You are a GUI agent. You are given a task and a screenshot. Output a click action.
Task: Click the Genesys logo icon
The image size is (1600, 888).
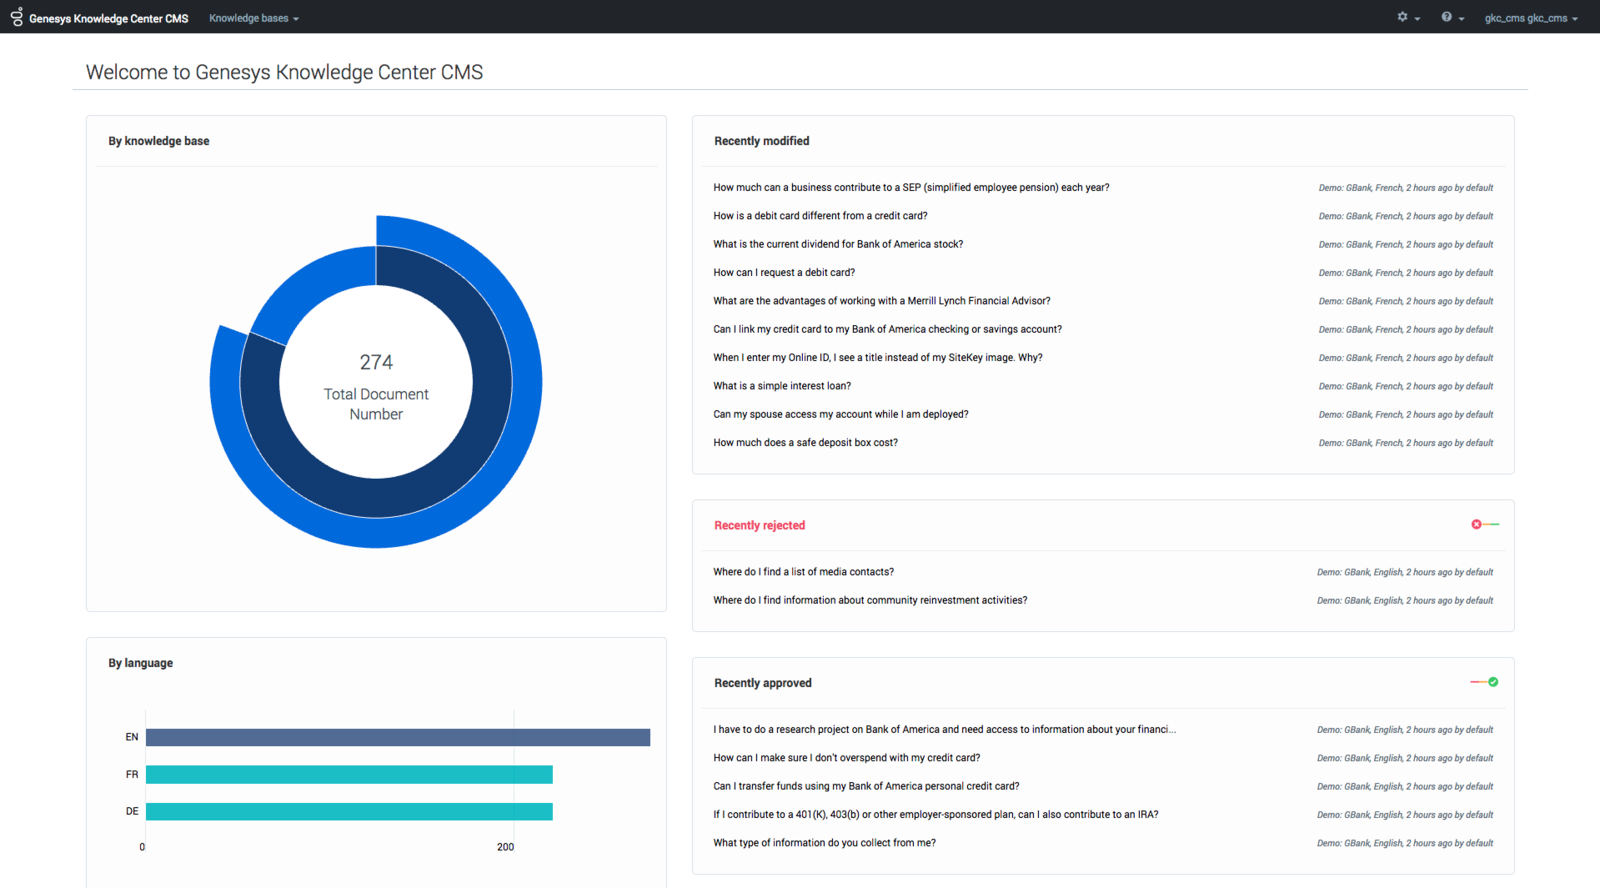[x=16, y=17]
